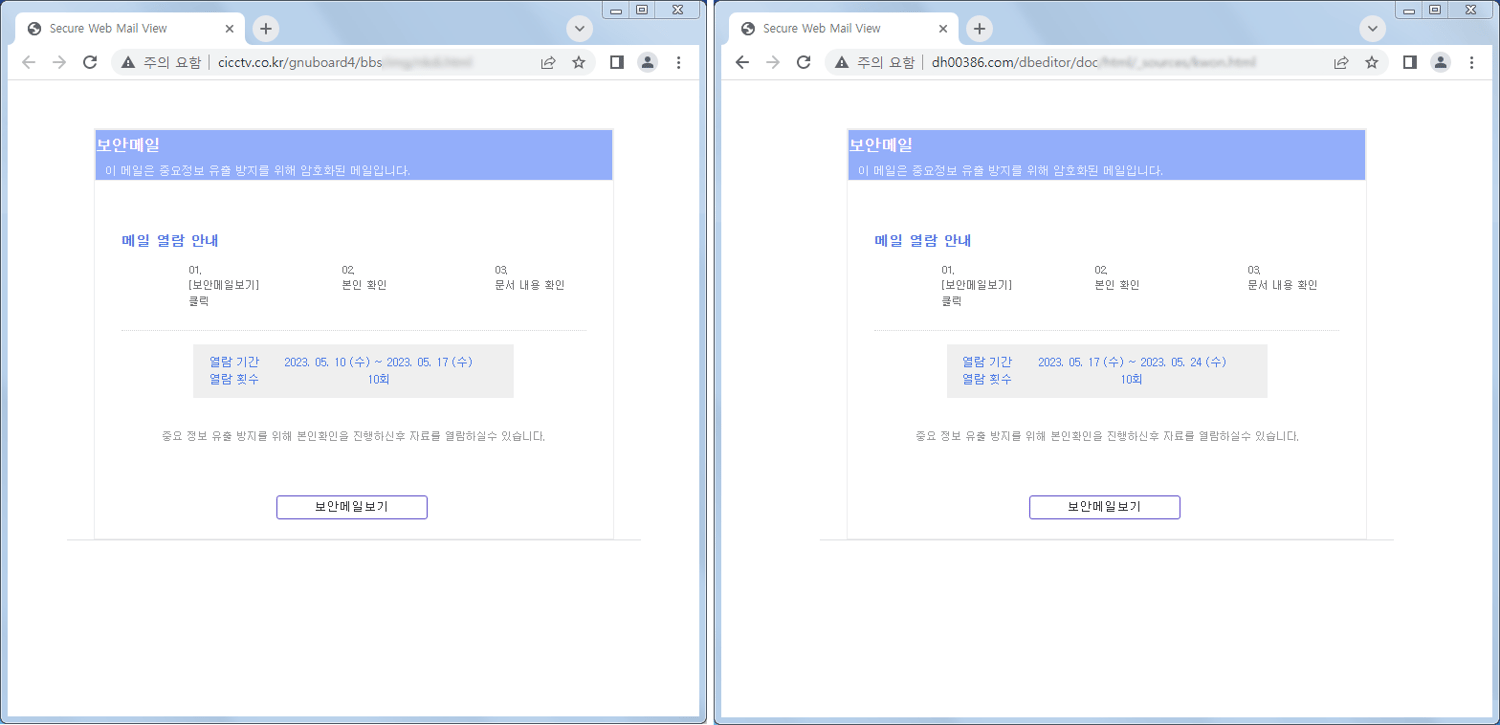Click [보안메일보기] step text in left window
1500x725 pixels.
224,285
